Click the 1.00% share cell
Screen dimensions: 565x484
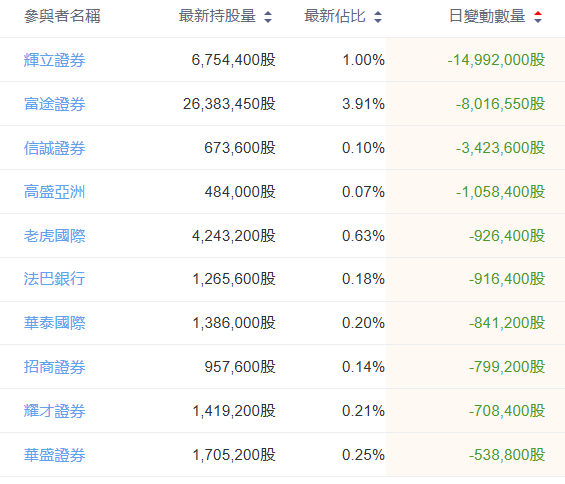364,60
